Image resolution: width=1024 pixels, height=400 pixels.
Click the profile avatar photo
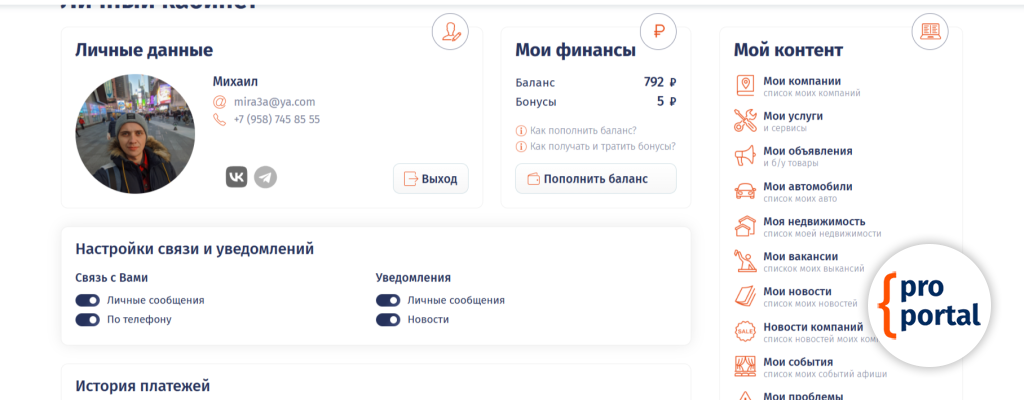point(134,134)
